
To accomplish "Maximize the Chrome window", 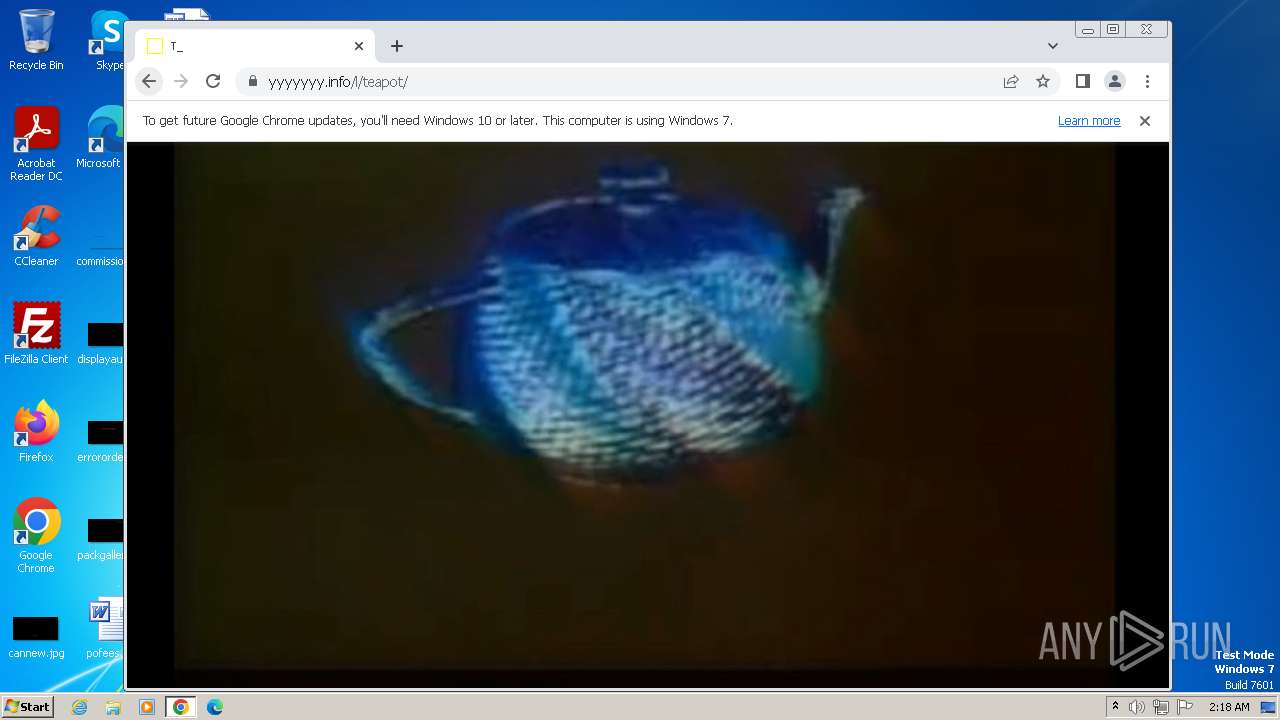I will click(1112, 30).
